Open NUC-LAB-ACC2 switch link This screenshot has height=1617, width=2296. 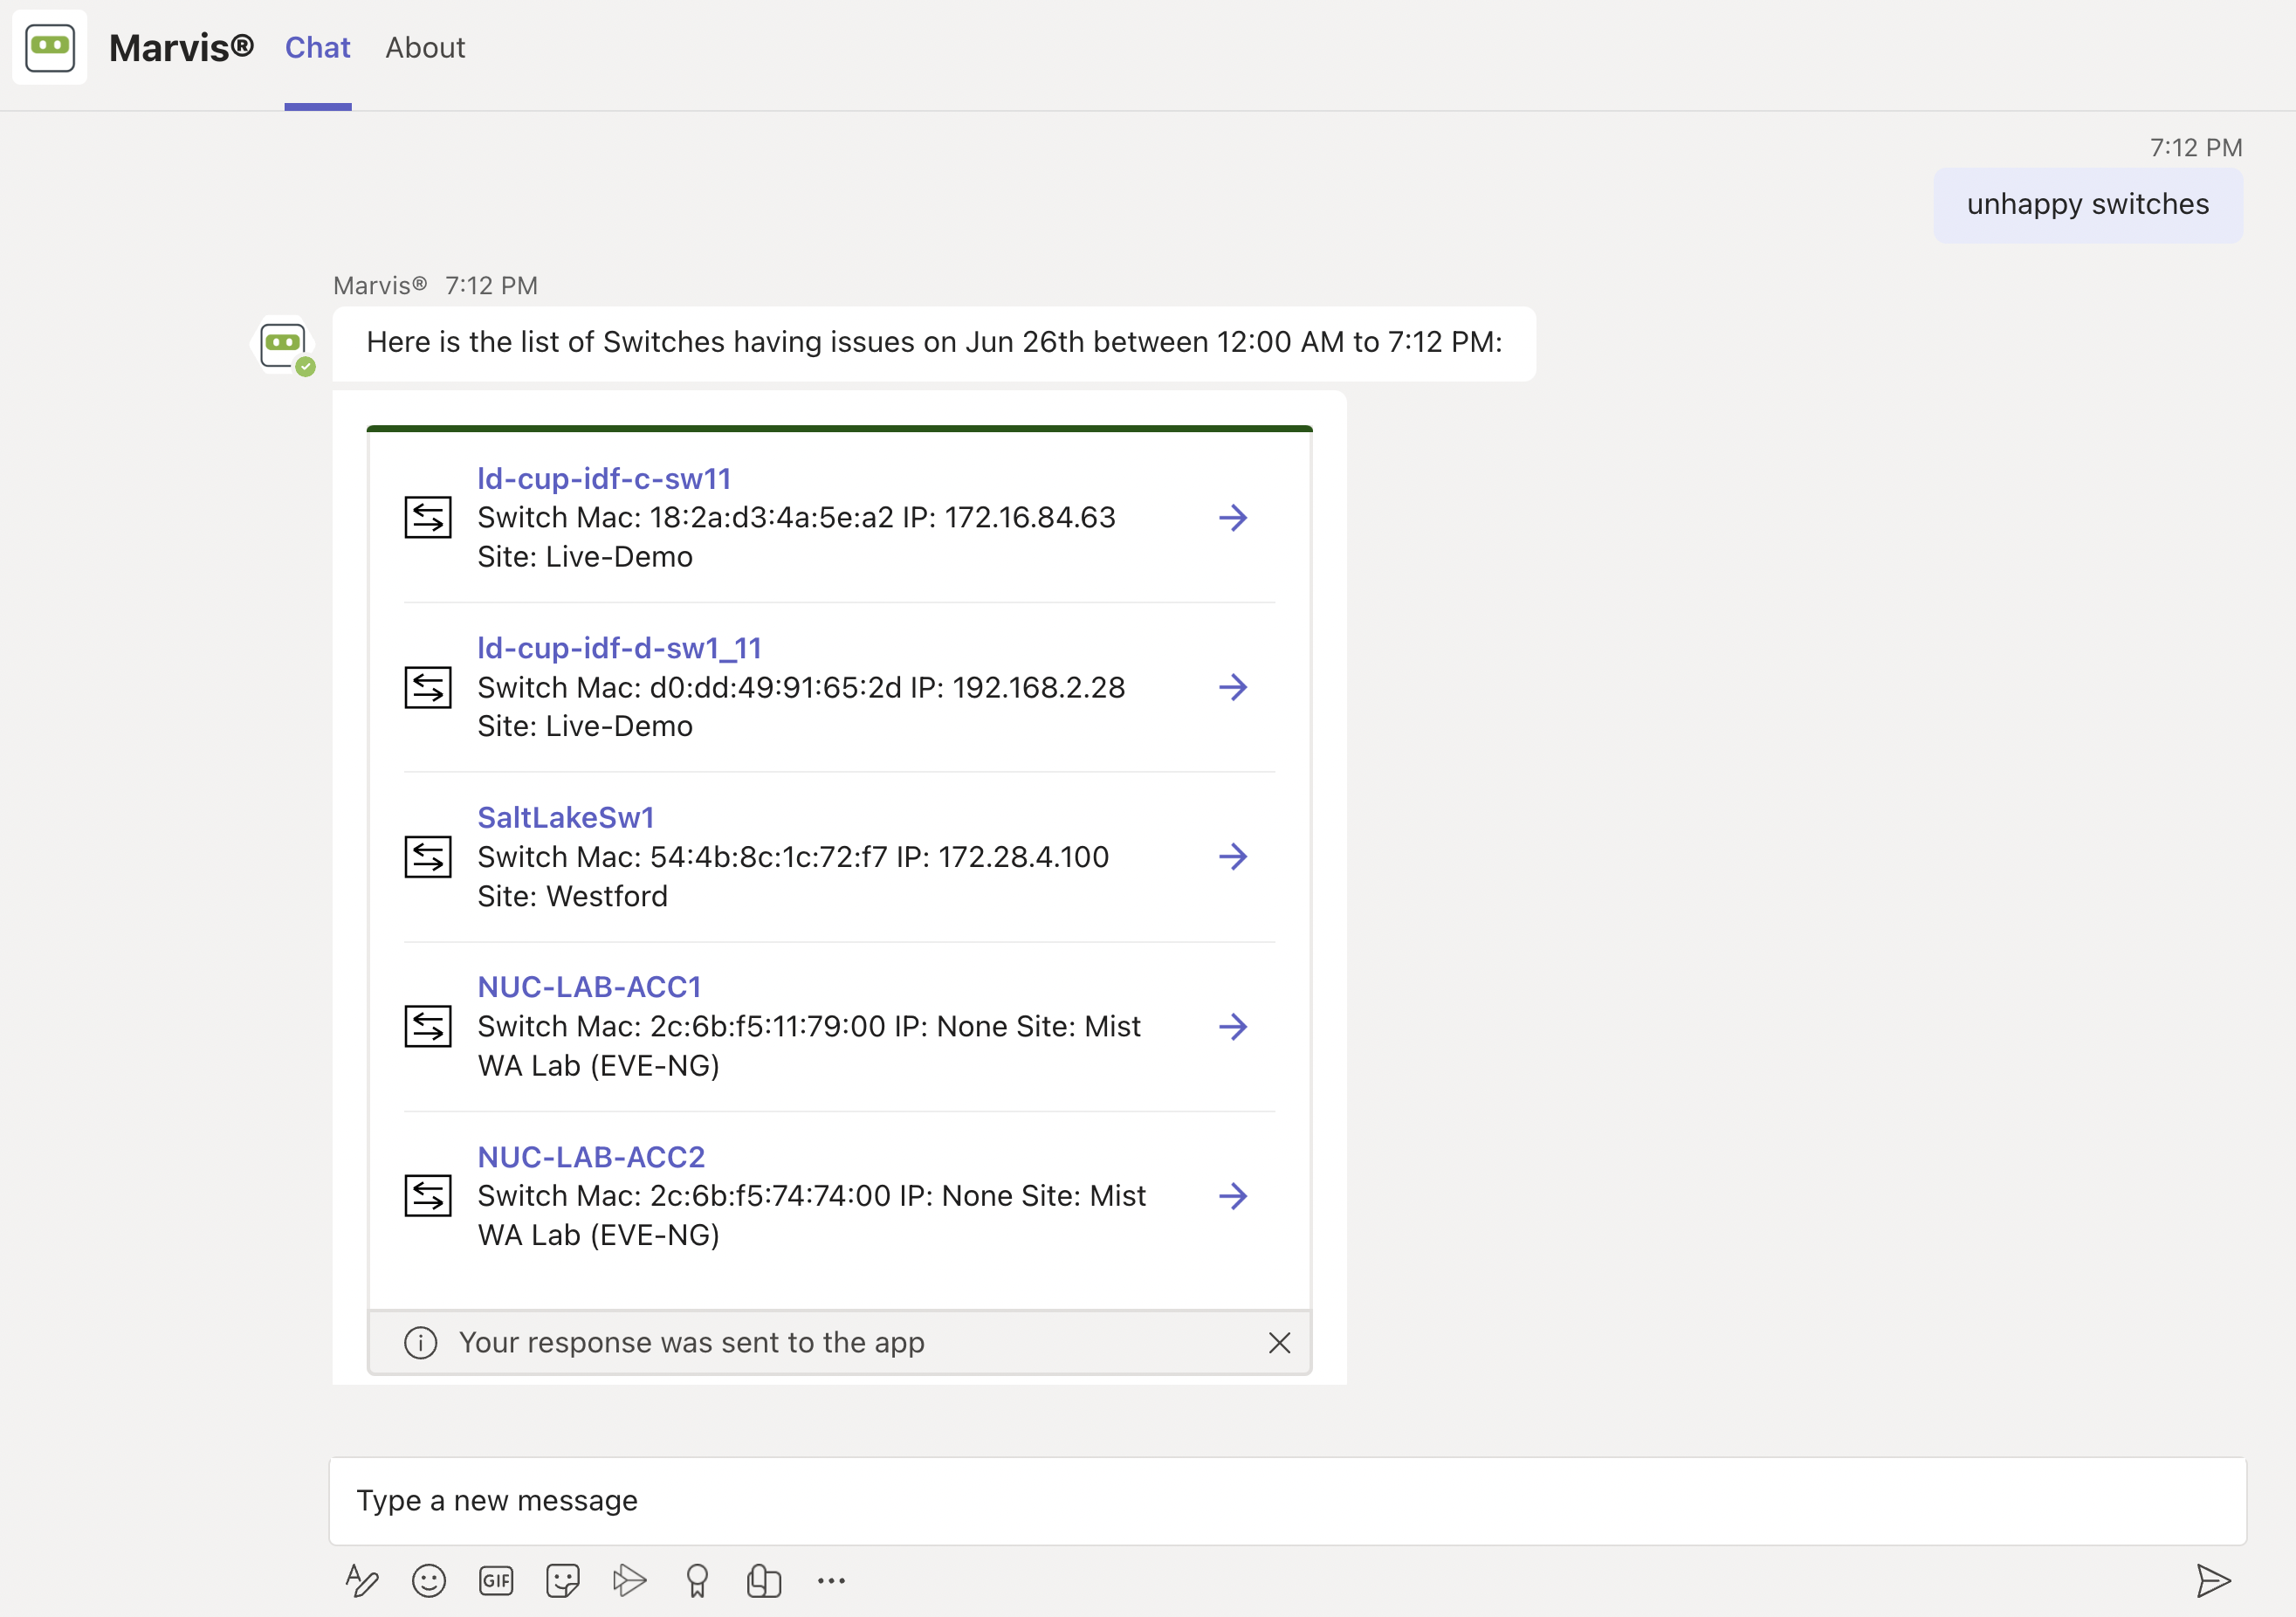click(x=591, y=1156)
